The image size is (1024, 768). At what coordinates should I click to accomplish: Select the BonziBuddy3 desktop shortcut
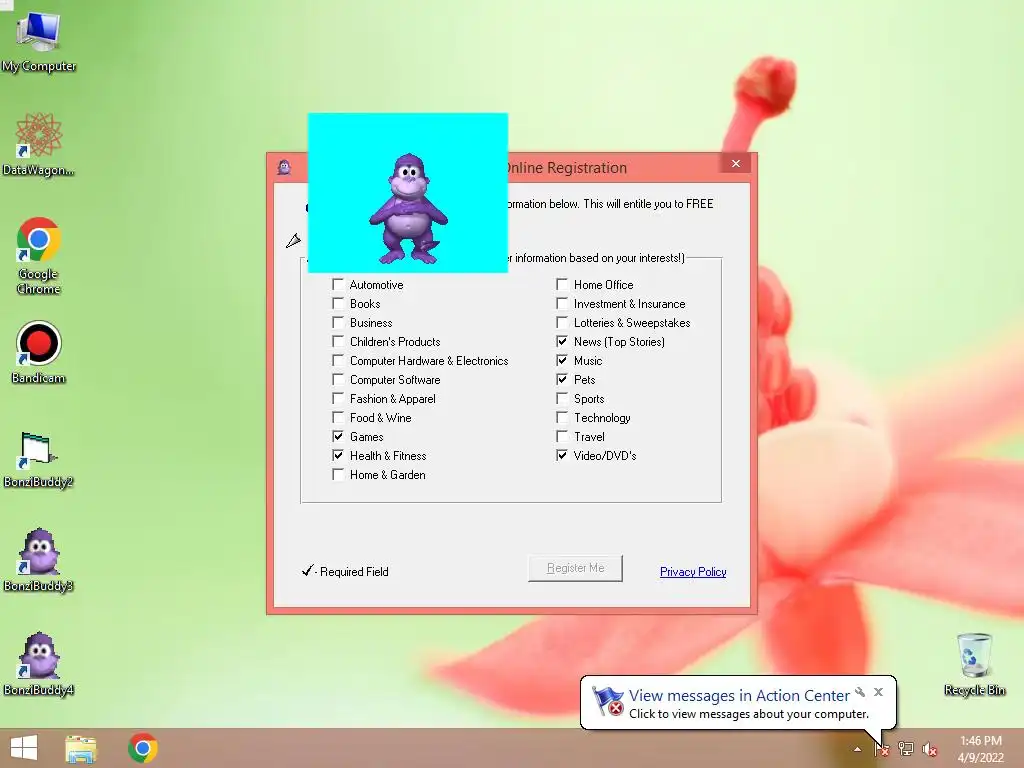tap(39, 560)
